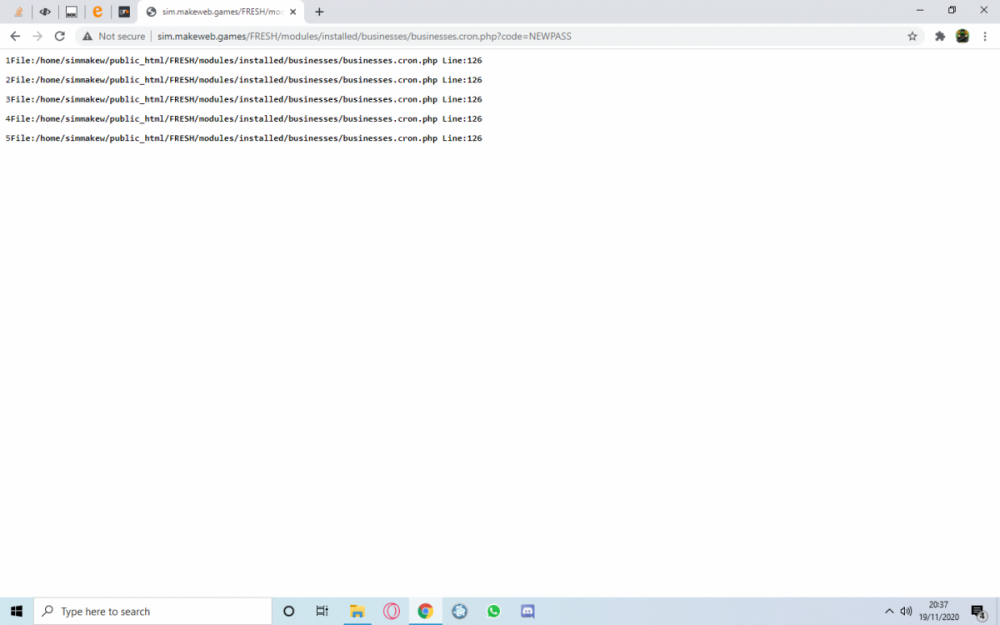Open the Chrome three-dot menu
Image resolution: width=1000 pixels, height=625 pixels.
coord(984,36)
